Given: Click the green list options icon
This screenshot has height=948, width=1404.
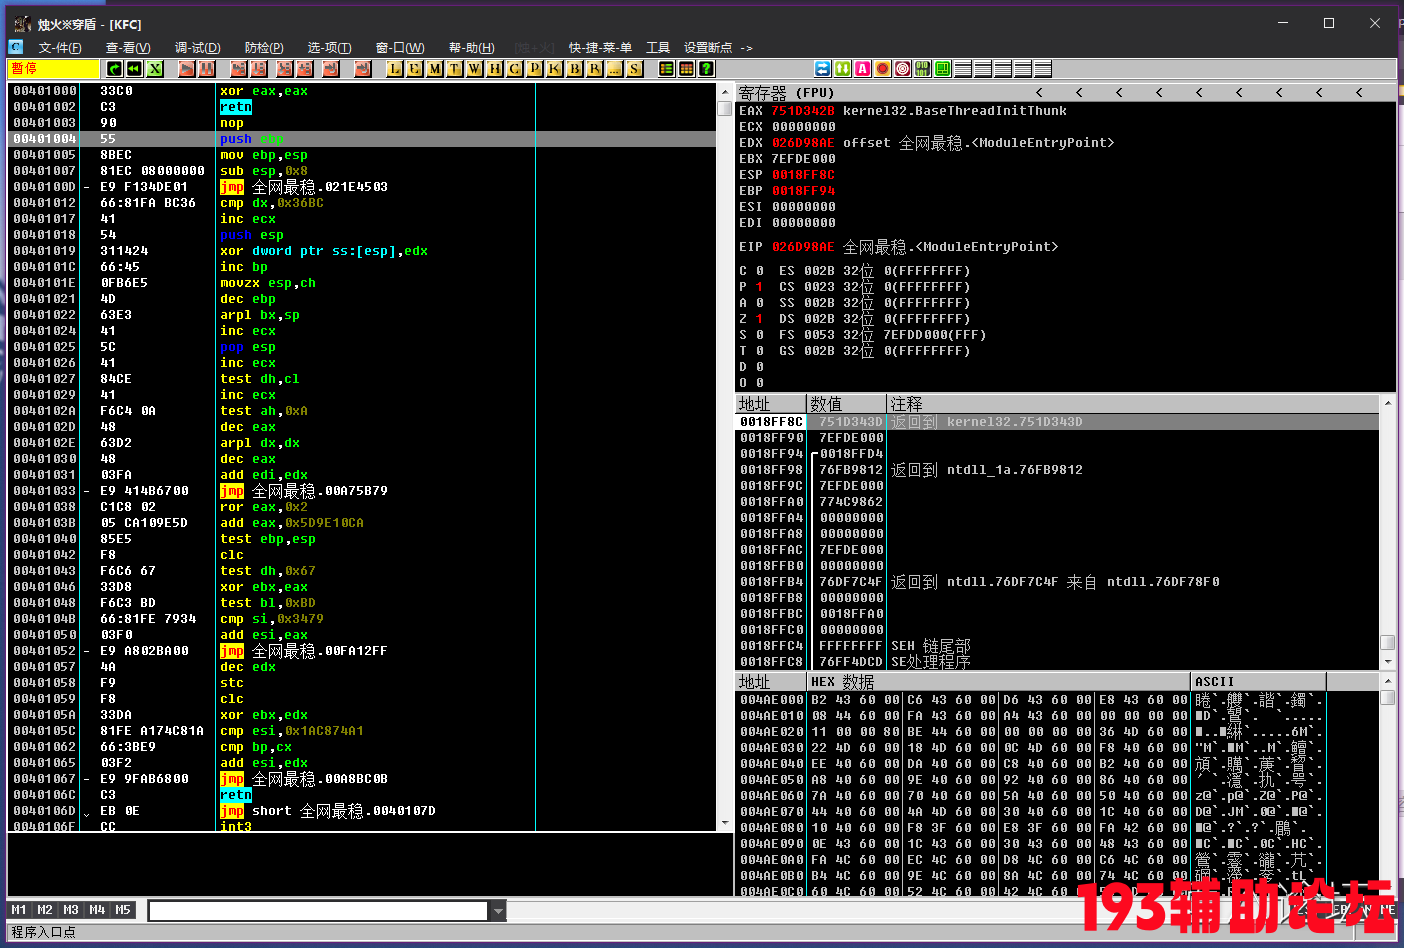Looking at the screenshot, I should (667, 69).
